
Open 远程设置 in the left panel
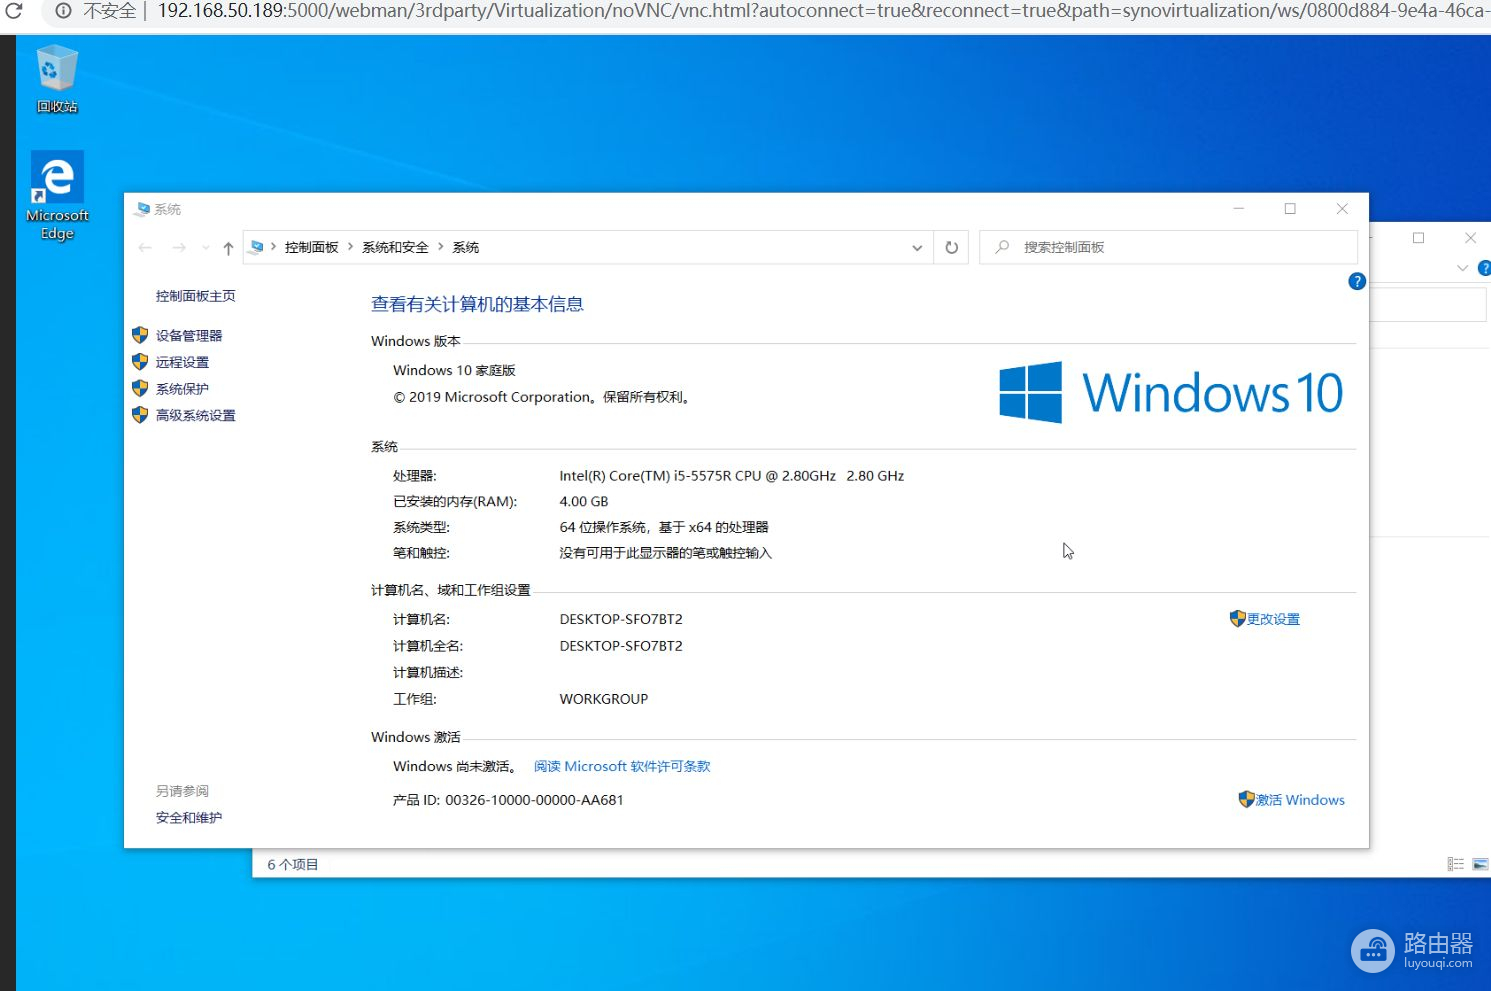pyautogui.click(x=182, y=362)
